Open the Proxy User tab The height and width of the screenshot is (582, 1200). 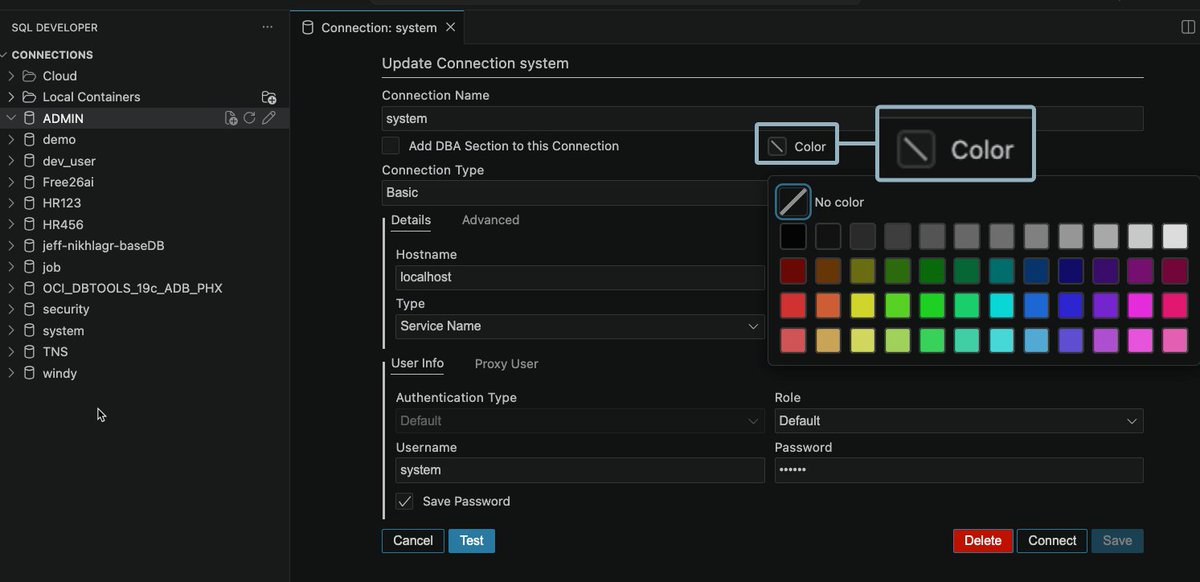pos(506,364)
